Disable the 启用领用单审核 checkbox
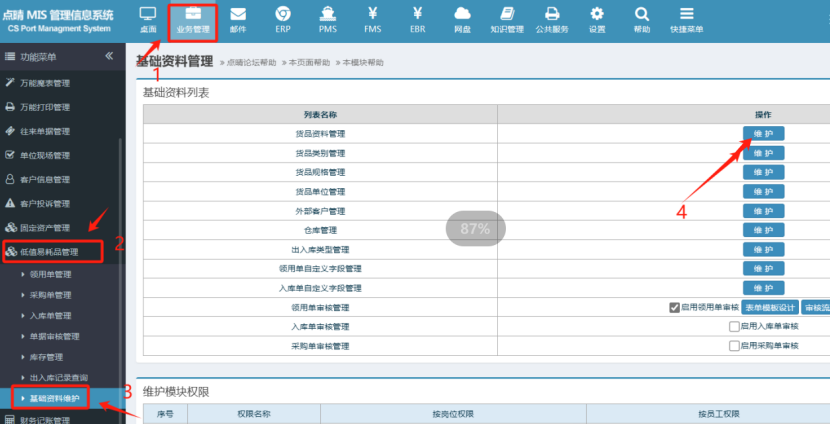 pos(674,308)
